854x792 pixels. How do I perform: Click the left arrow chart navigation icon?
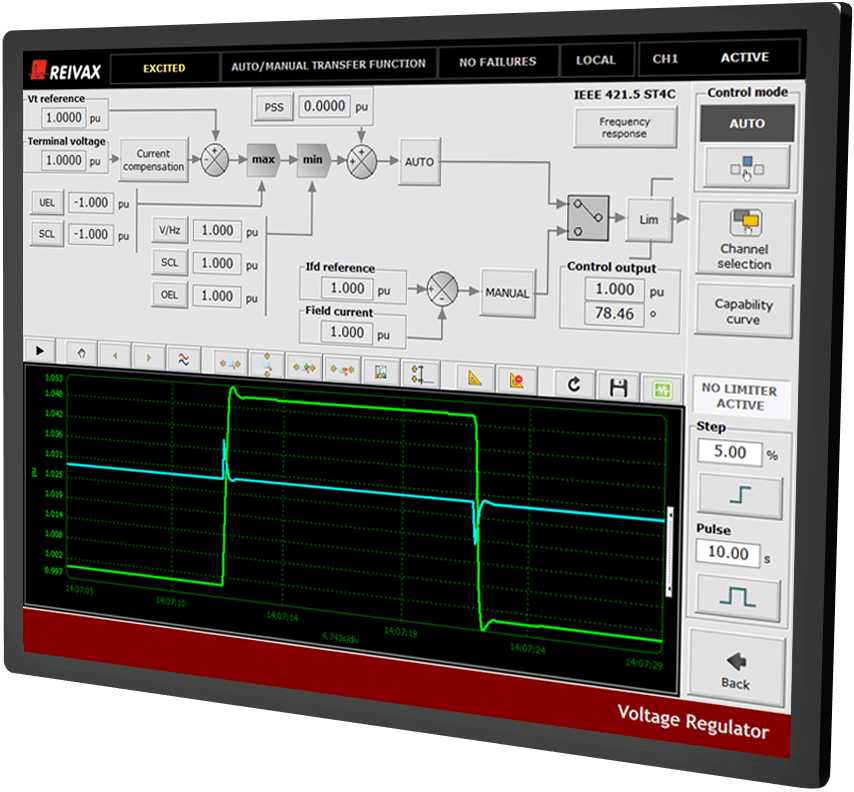point(115,356)
